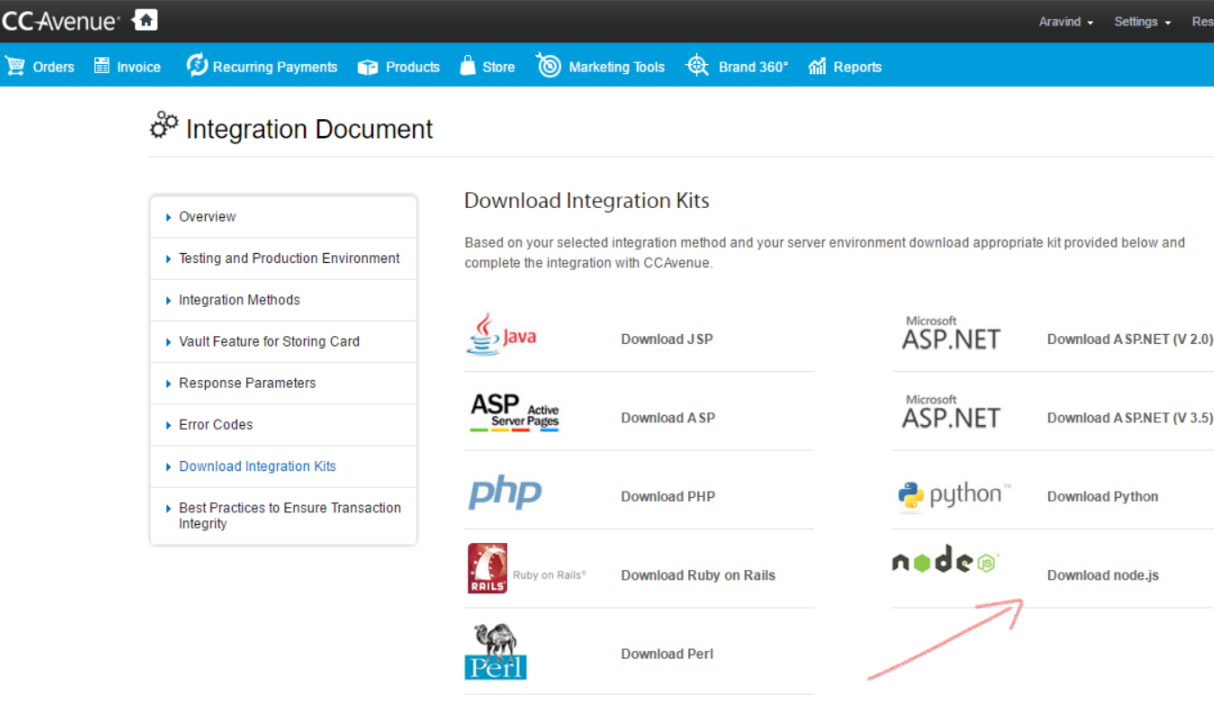This screenshot has height=705, width=1214.
Task: Click the node.js logo
Action: click(x=945, y=561)
